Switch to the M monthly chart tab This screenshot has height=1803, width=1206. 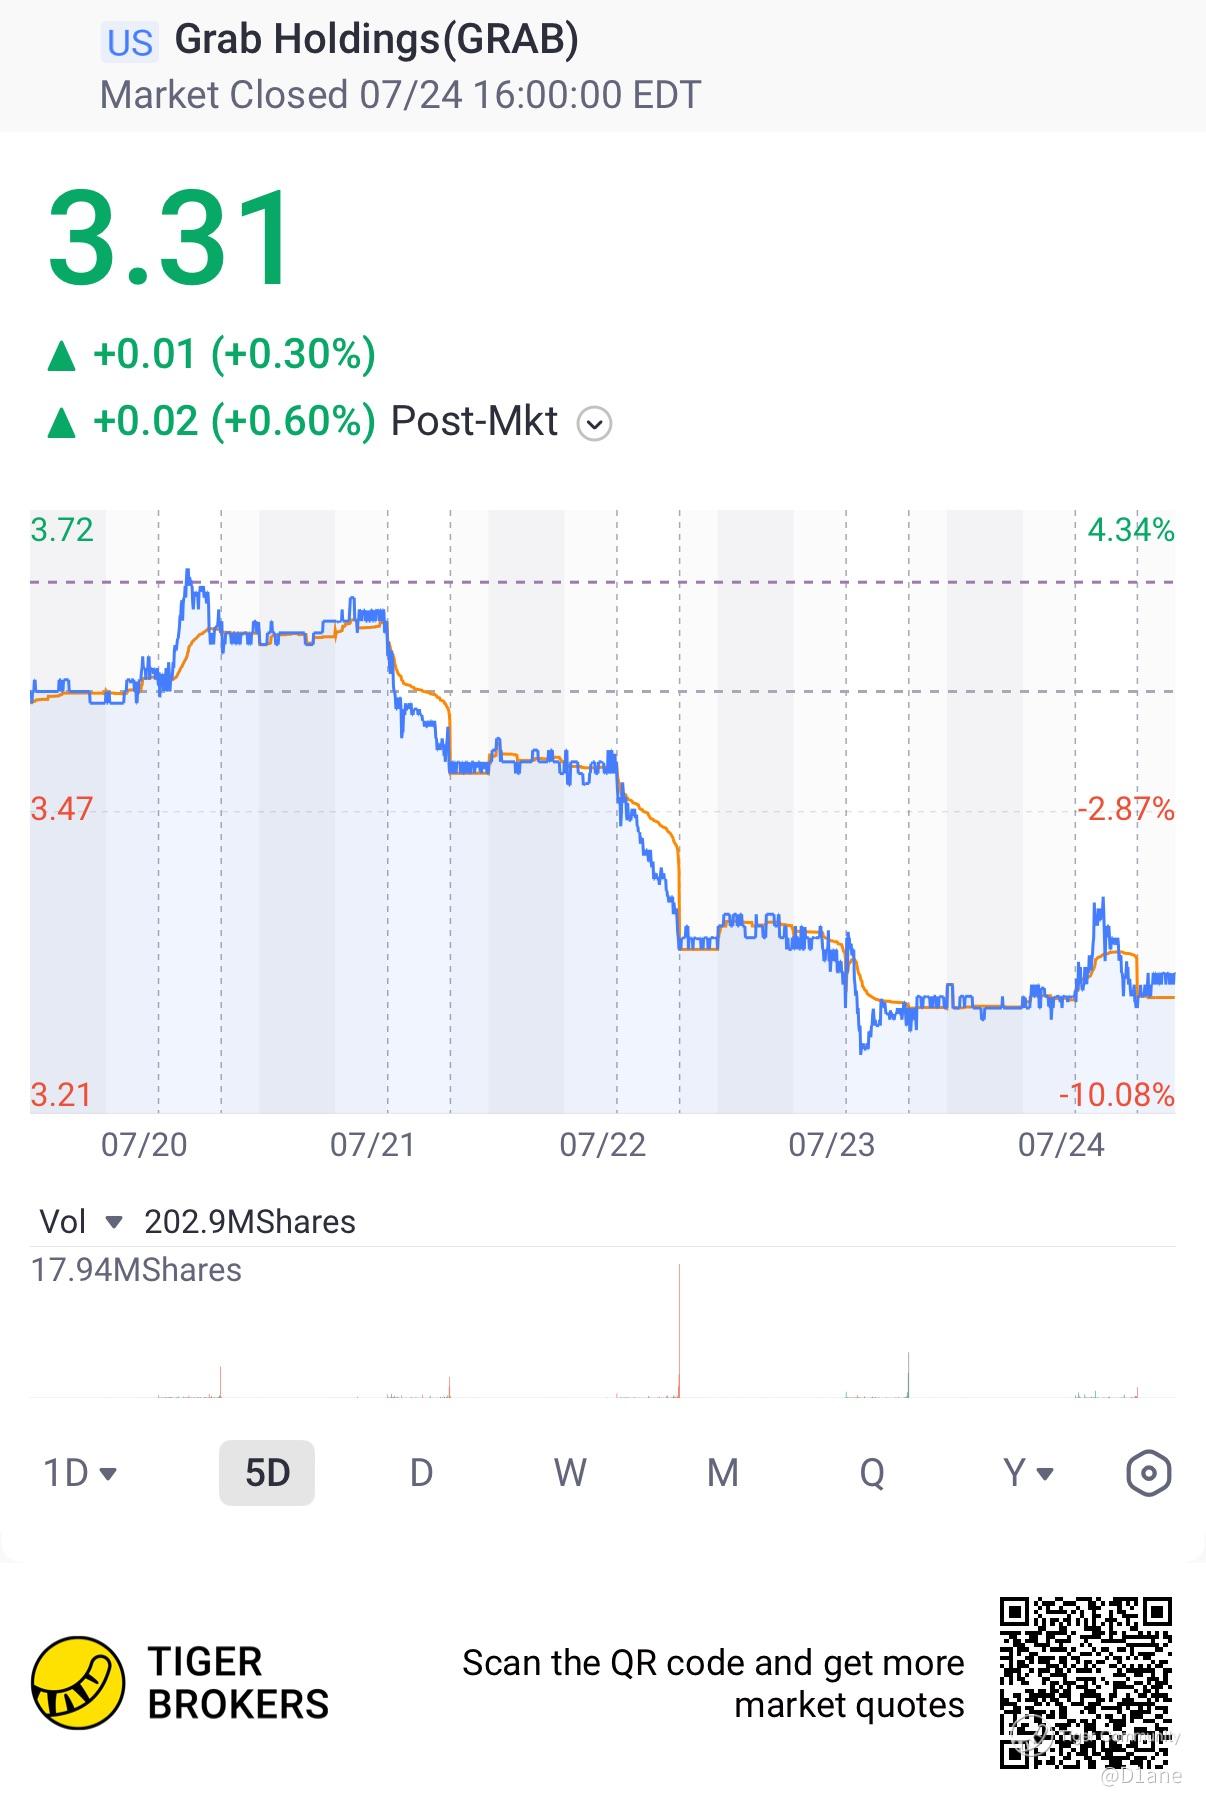click(722, 1473)
